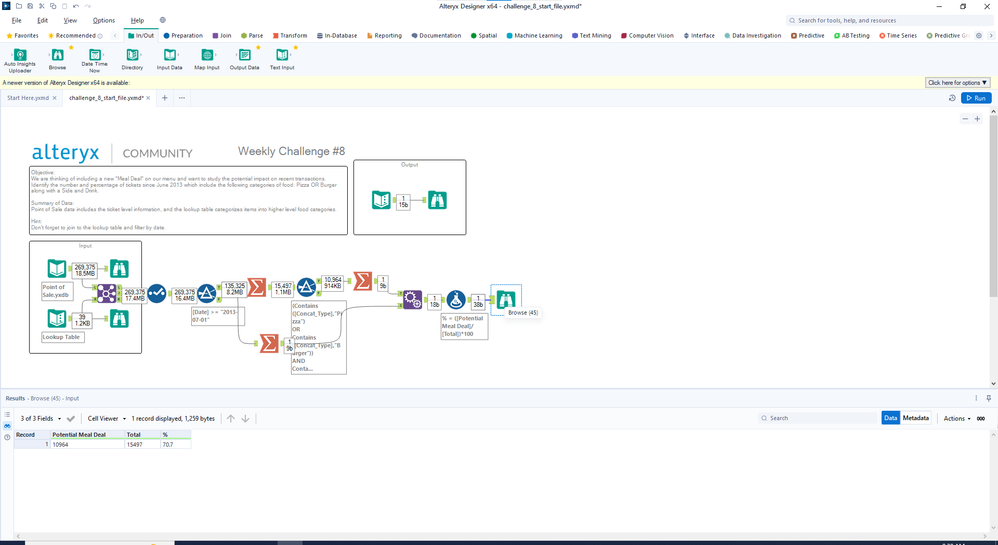Zoom out on canvas with minus button
998x545 pixels.
click(x=965, y=119)
